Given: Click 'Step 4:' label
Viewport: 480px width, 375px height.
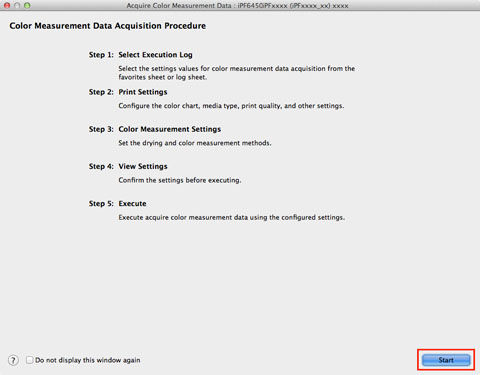Looking at the screenshot, I should 101,166.
